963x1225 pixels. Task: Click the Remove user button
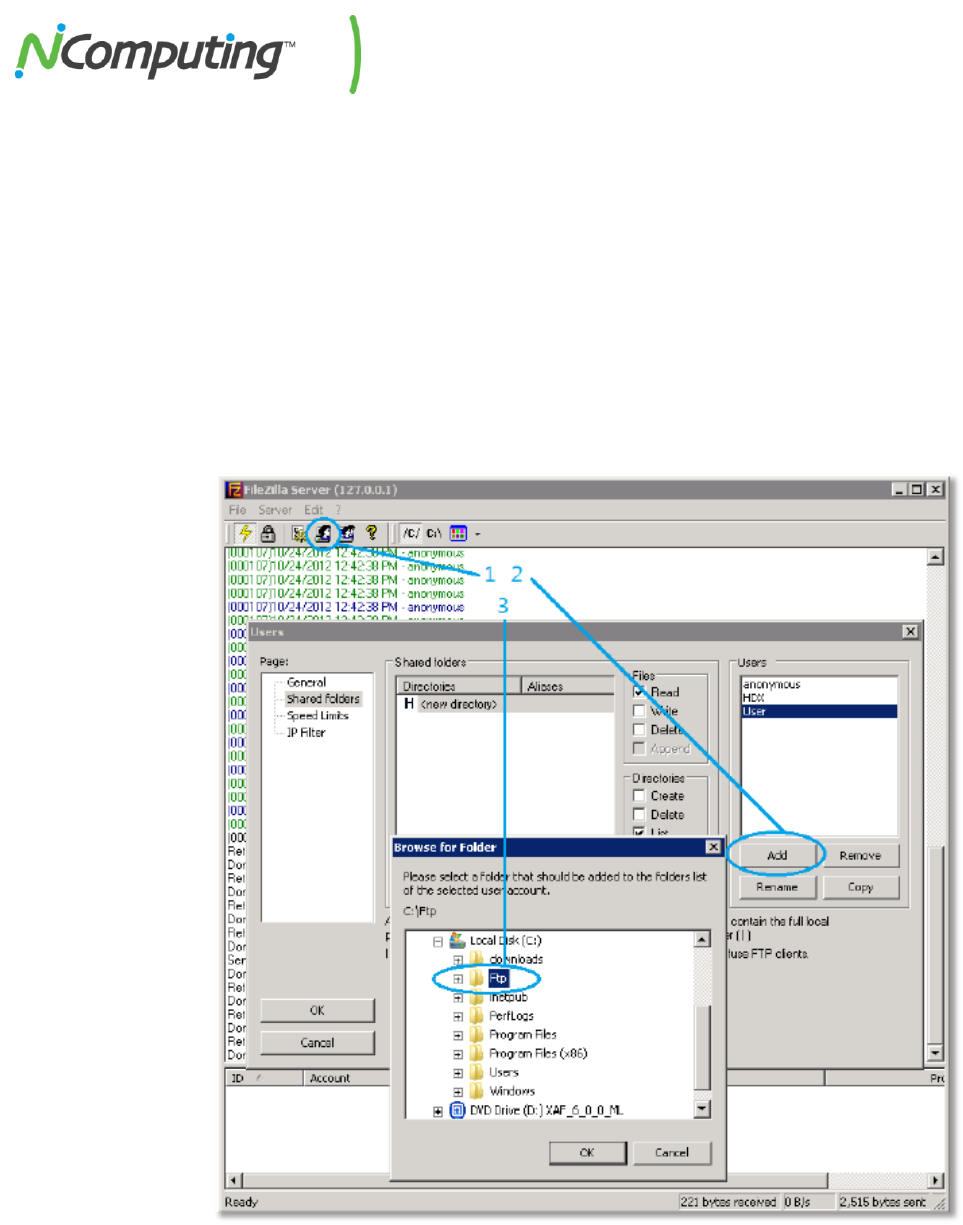coord(859,856)
